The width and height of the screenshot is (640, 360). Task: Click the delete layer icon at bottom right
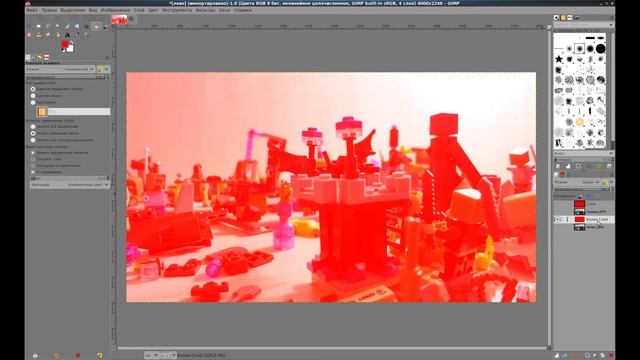611,356
